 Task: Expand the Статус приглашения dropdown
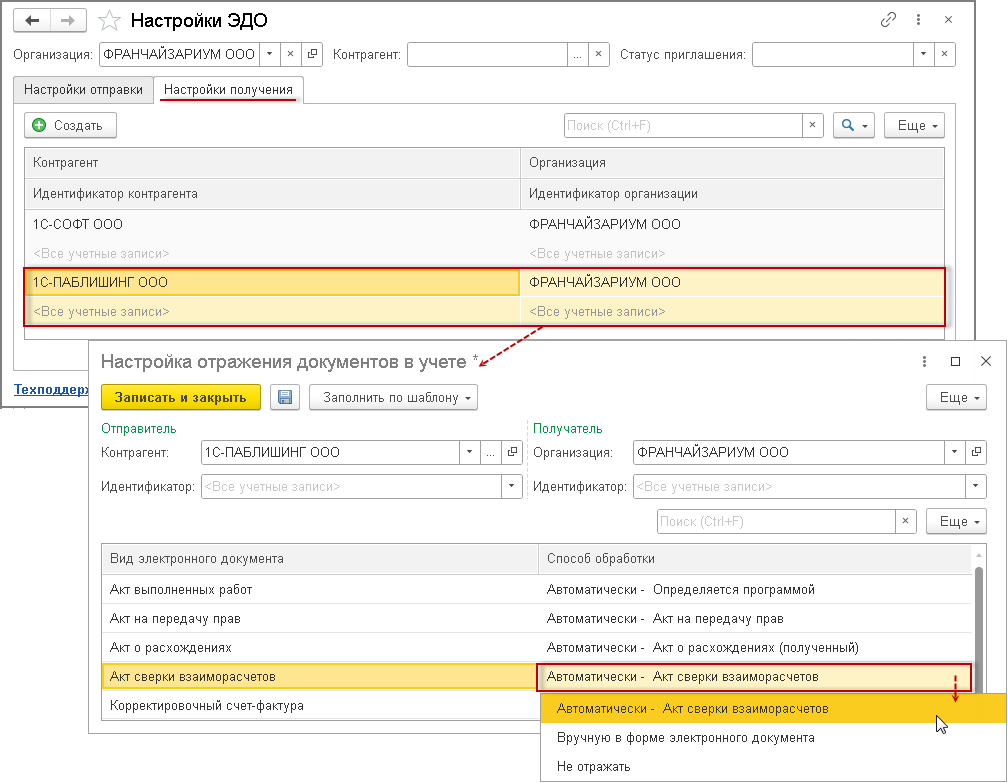click(924, 54)
